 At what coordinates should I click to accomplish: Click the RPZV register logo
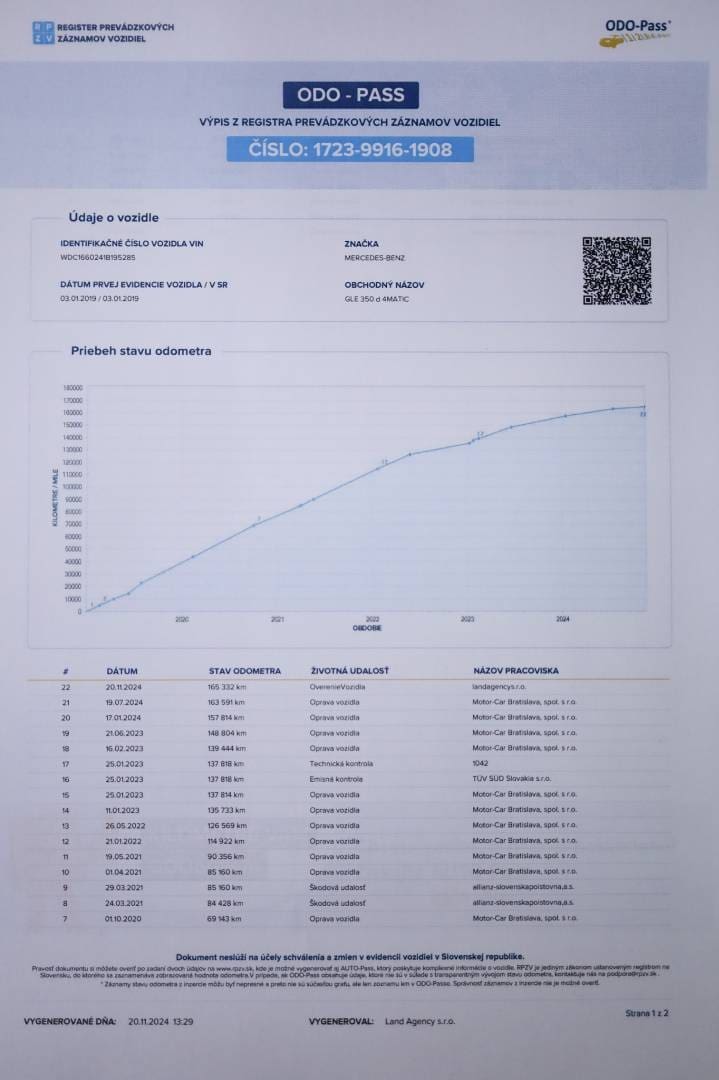[x=103, y=32]
